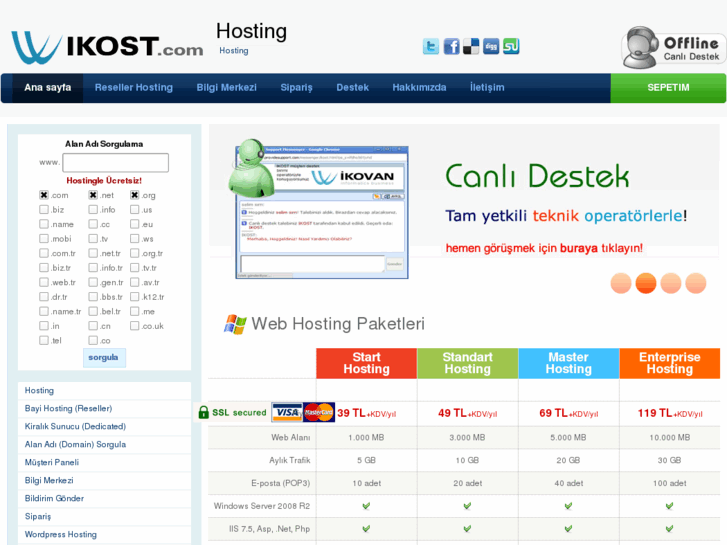The width and height of the screenshot is (727, 545).
Task: Select the Start Hosting package header
Action: click(366, 363)
